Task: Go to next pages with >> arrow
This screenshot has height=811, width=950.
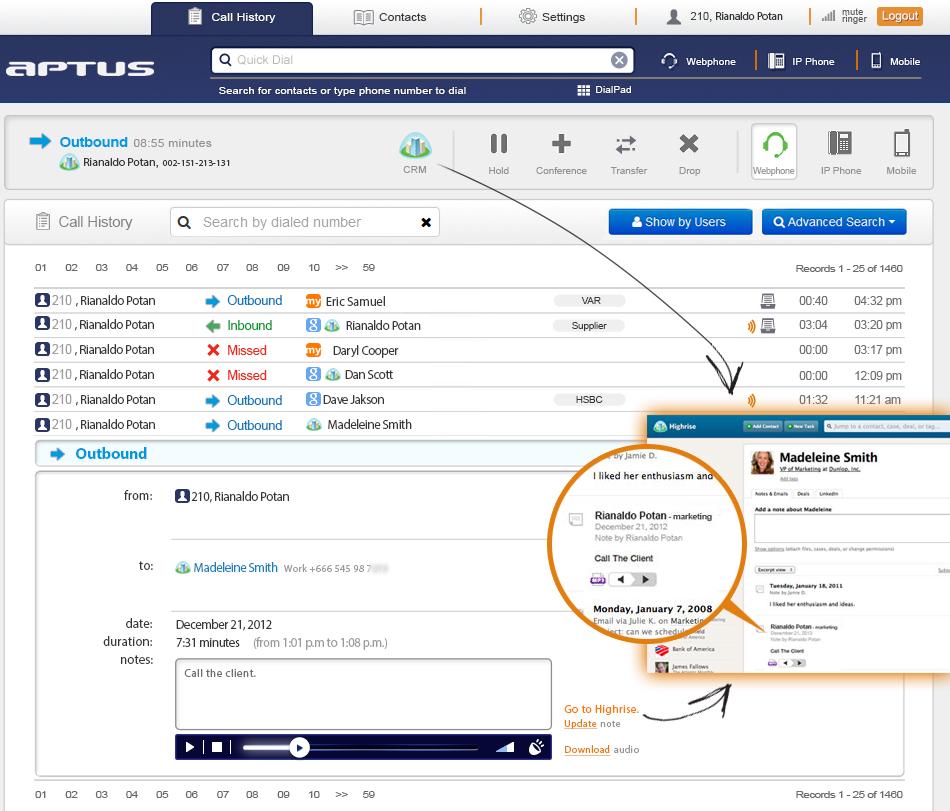Action: pyautogui.click(x=342, y=268)
